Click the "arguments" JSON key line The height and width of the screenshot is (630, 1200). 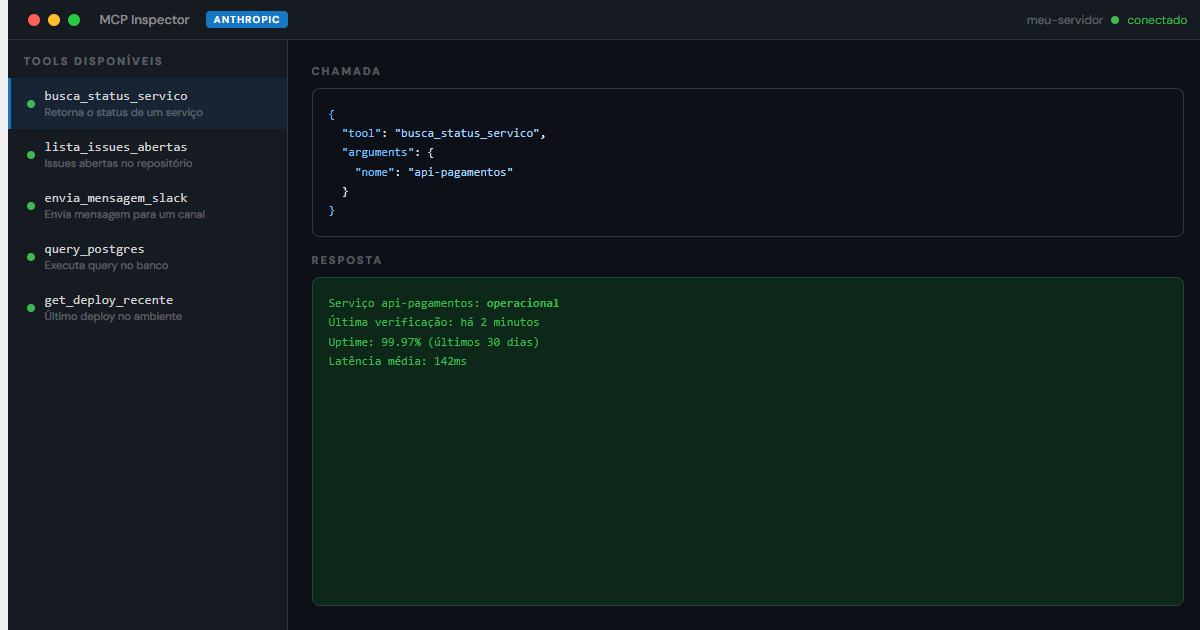click(x=388, y=153)
